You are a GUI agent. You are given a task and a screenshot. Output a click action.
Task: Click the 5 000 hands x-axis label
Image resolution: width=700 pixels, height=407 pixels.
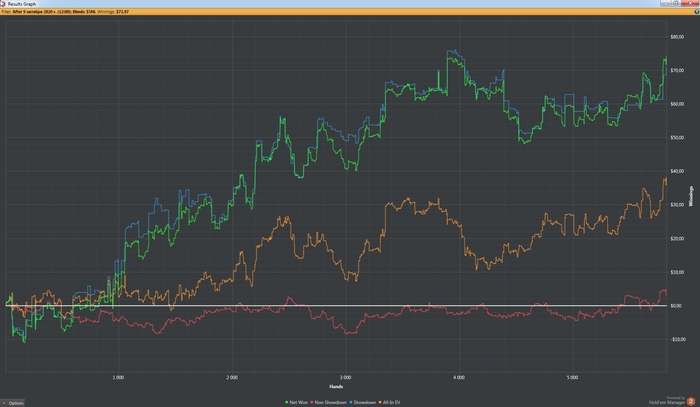click(x=572, y=378)
